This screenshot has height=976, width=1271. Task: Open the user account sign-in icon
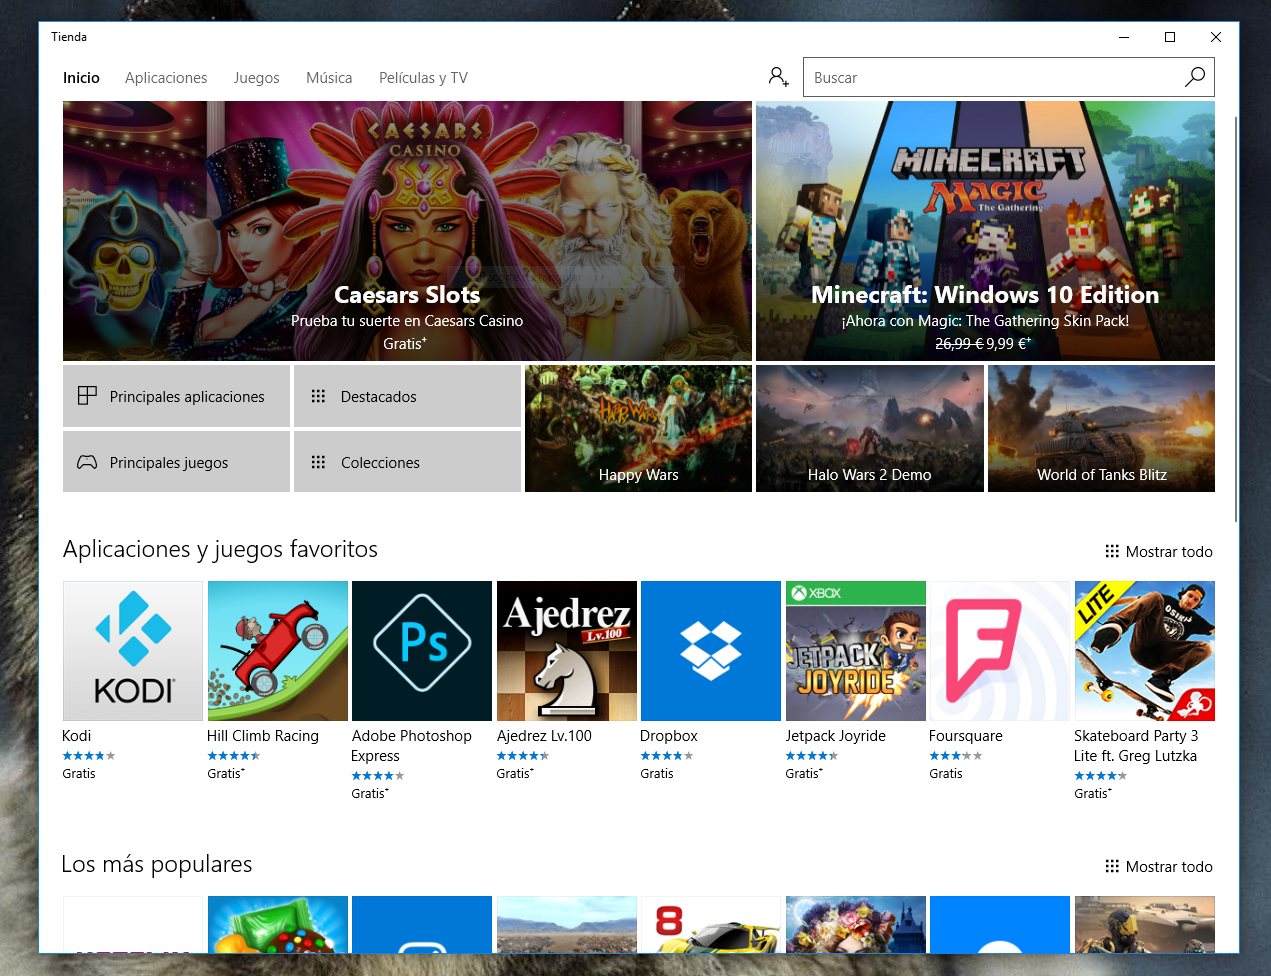coord(778,77)
